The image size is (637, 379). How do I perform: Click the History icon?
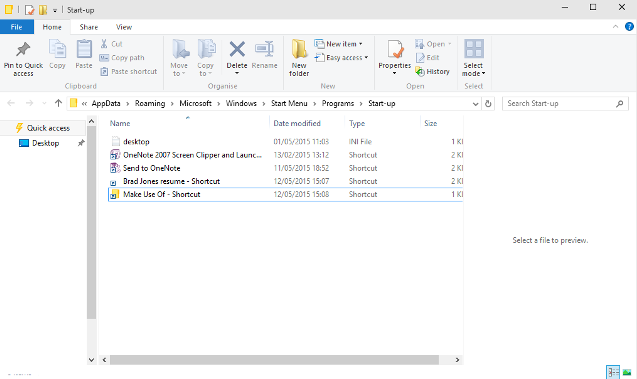[420, 71]
